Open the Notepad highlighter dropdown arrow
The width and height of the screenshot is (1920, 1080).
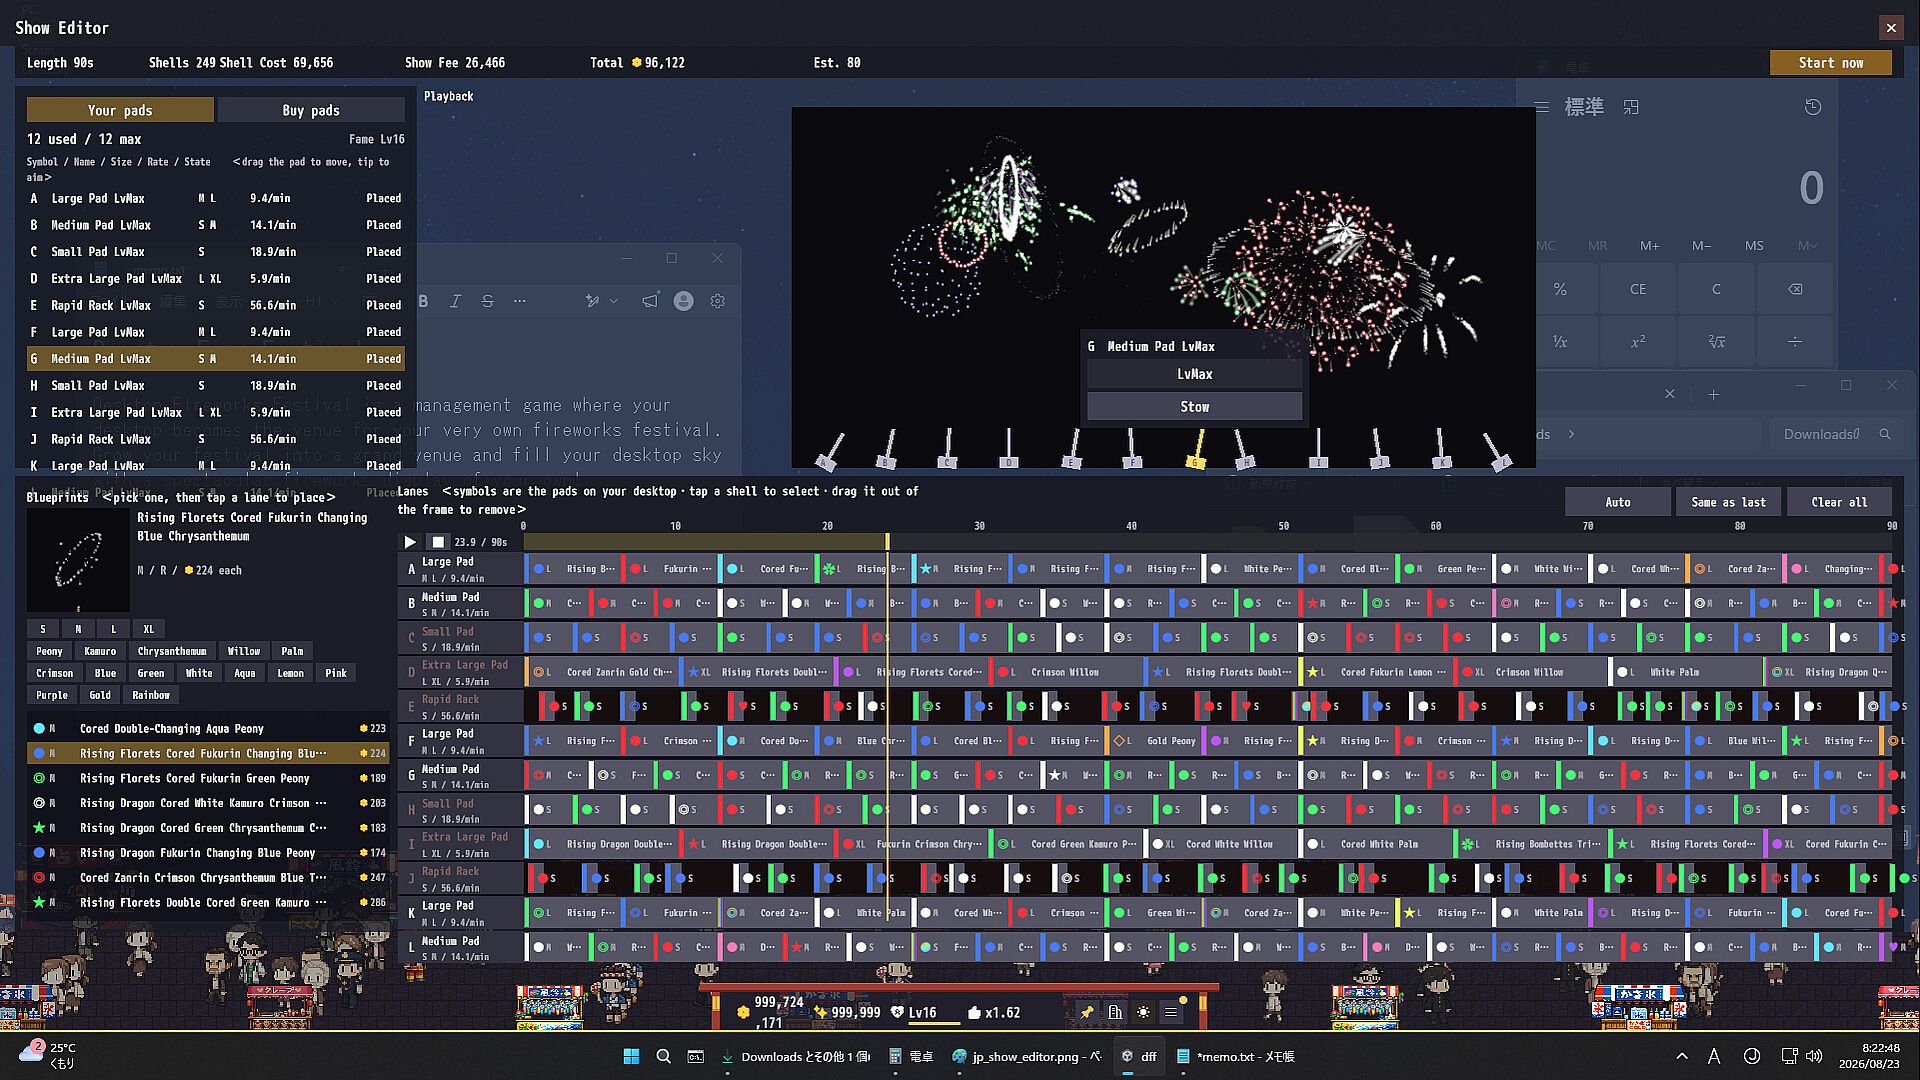(x=613, y=301)
